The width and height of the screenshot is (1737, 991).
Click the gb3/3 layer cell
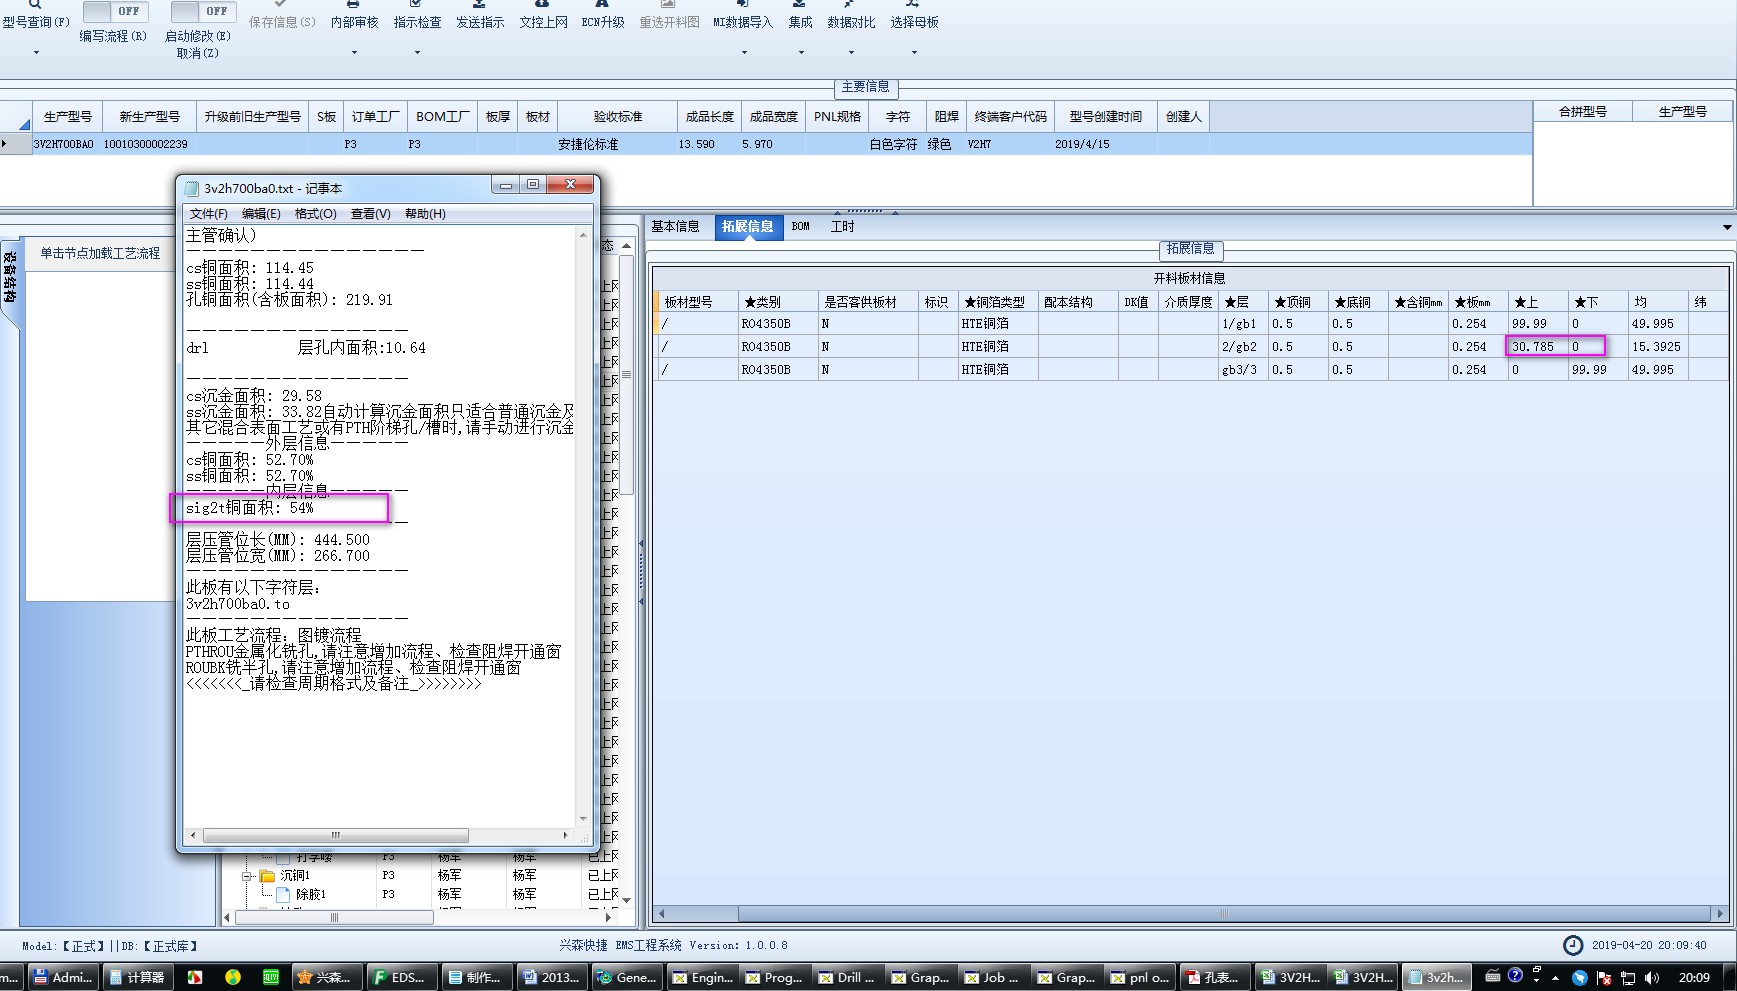click(x=1243, y=370)
